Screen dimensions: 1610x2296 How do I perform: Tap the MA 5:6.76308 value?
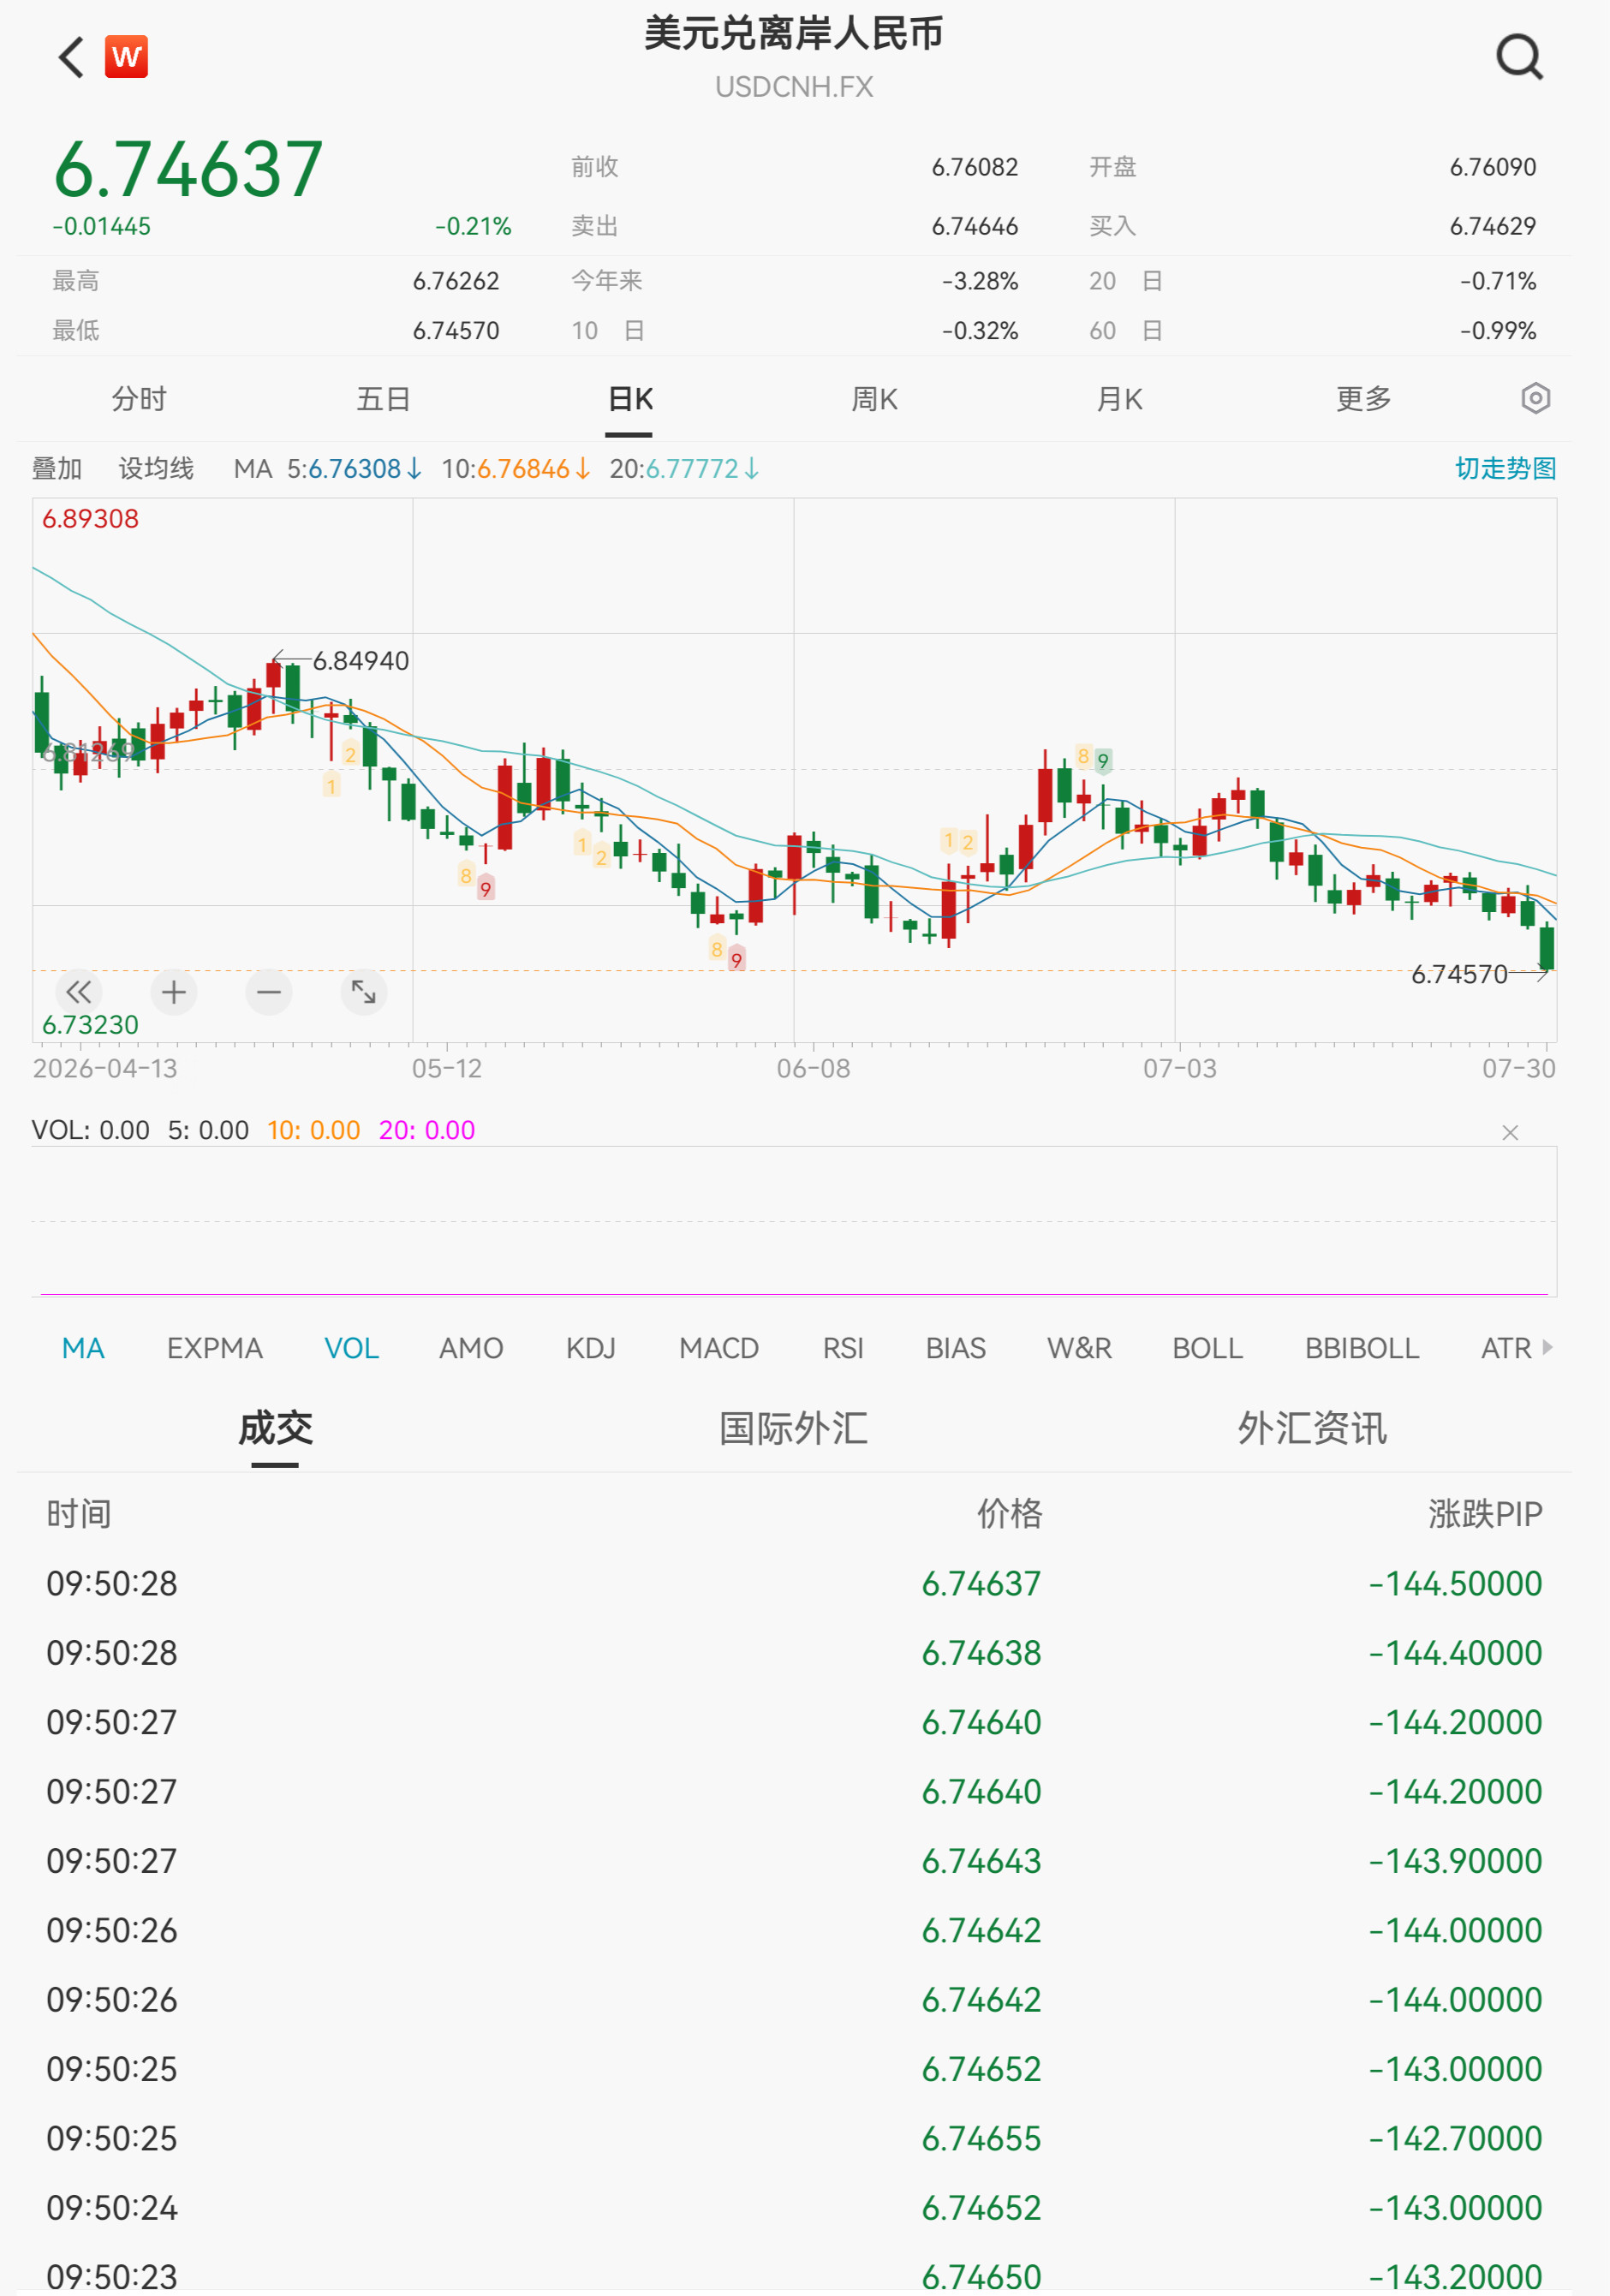coord(355,468)
